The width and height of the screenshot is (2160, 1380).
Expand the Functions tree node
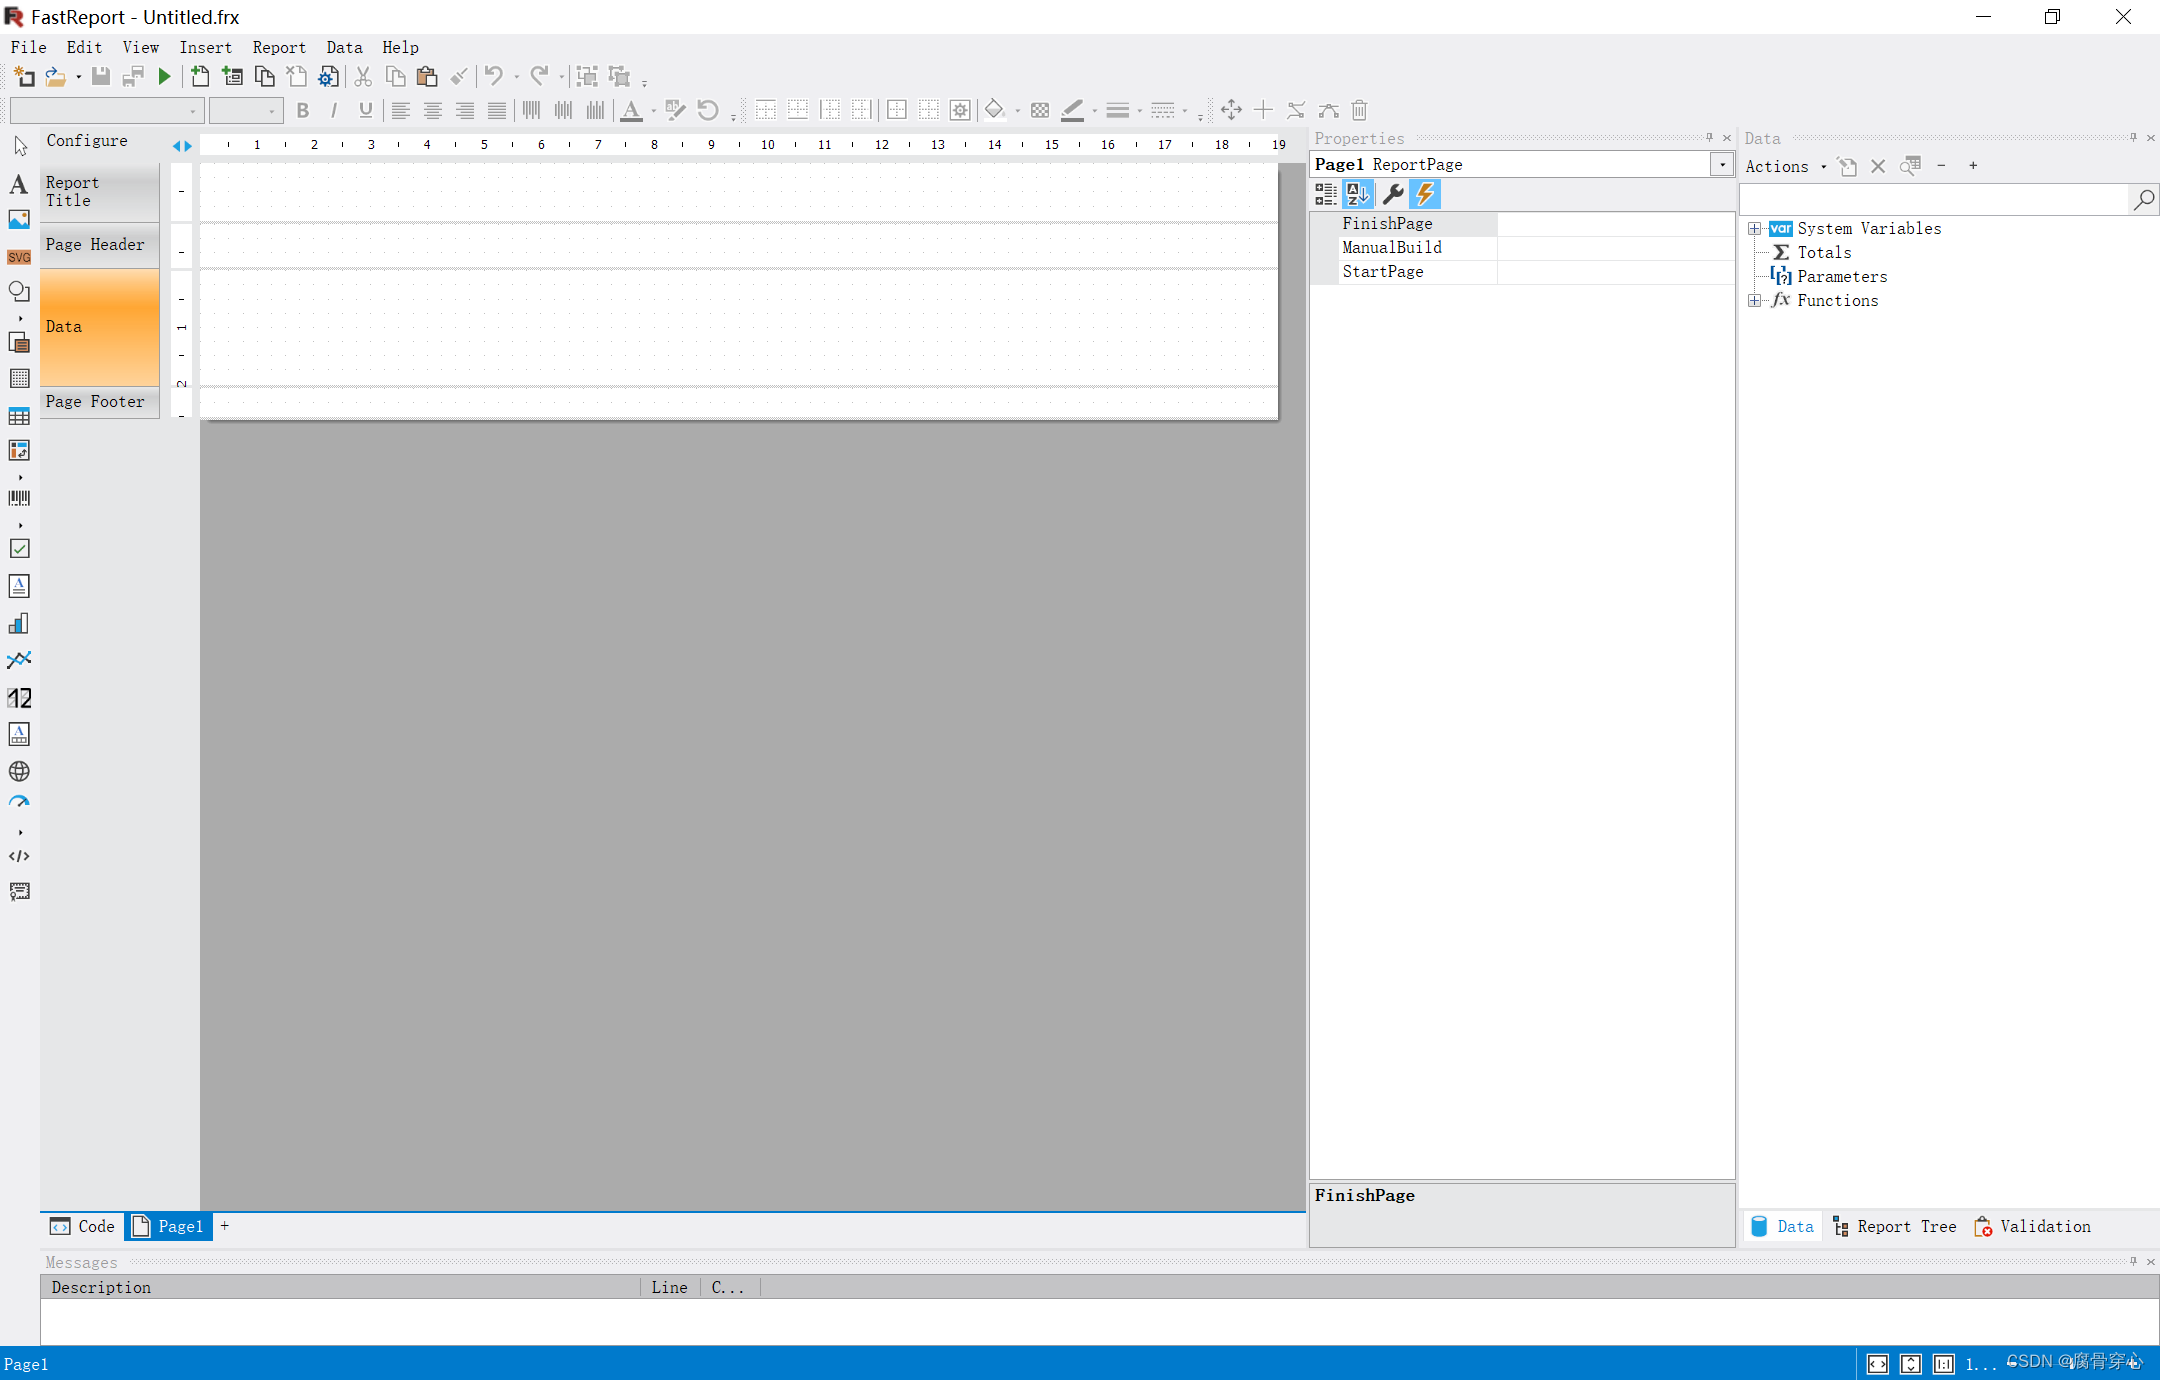[1755, 301]
